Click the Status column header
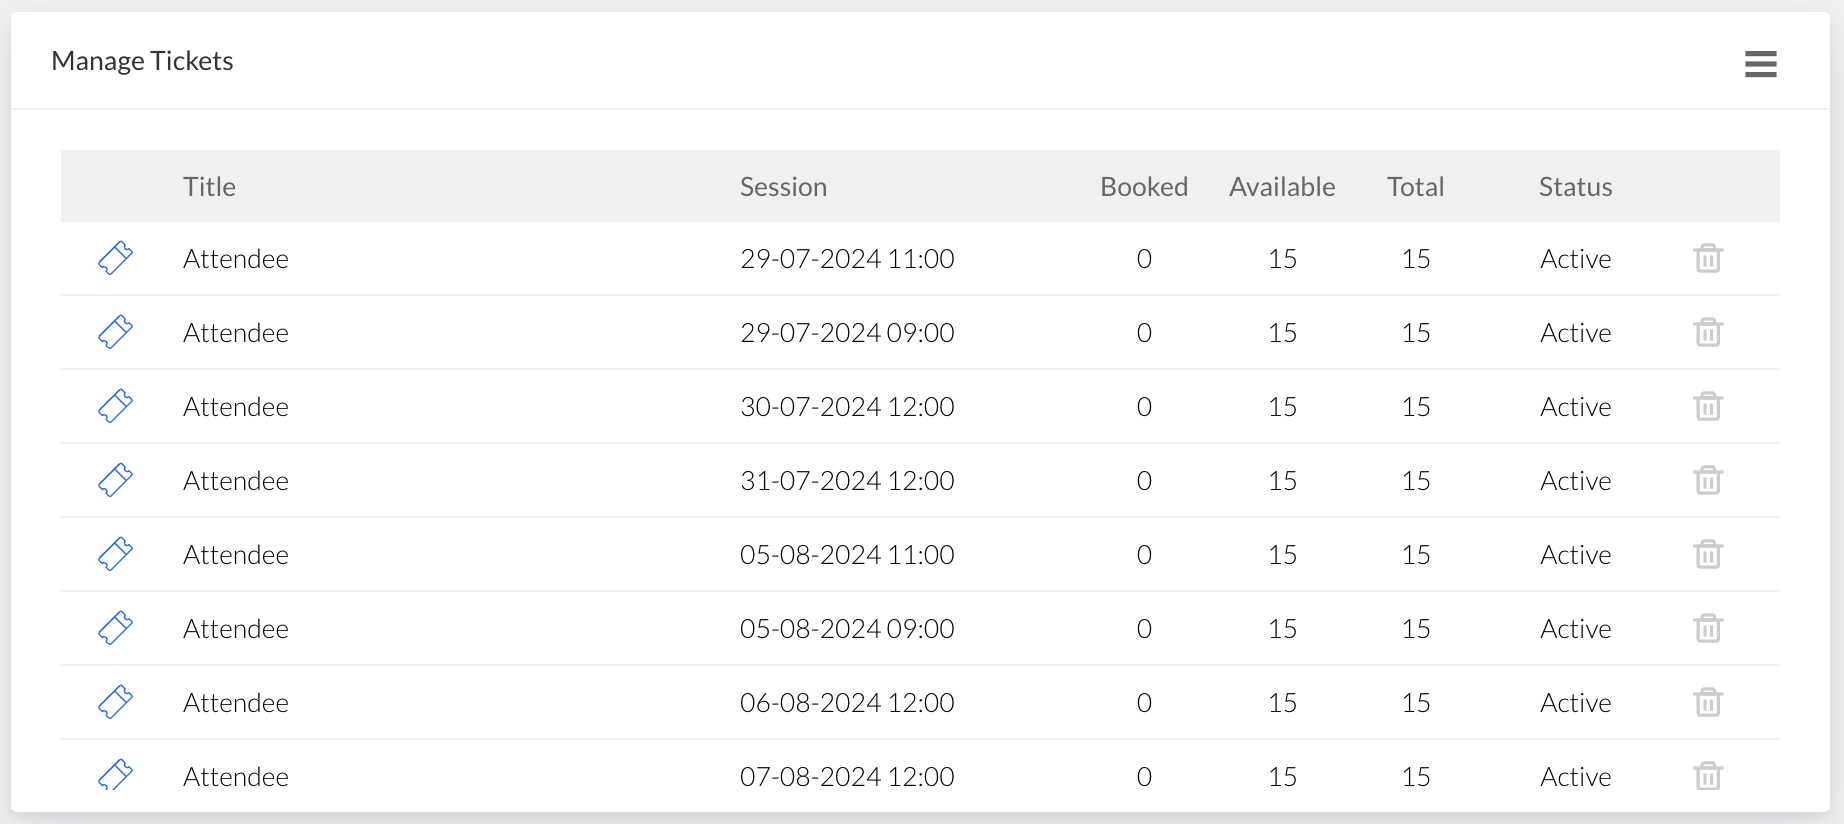 1575,187
